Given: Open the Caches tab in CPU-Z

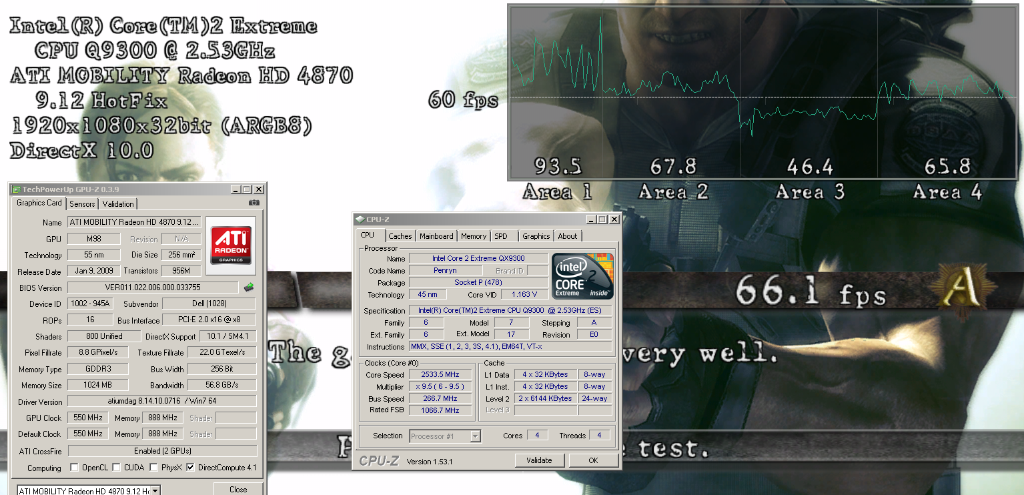Looking at the screenshot, I should click(400, 236).
